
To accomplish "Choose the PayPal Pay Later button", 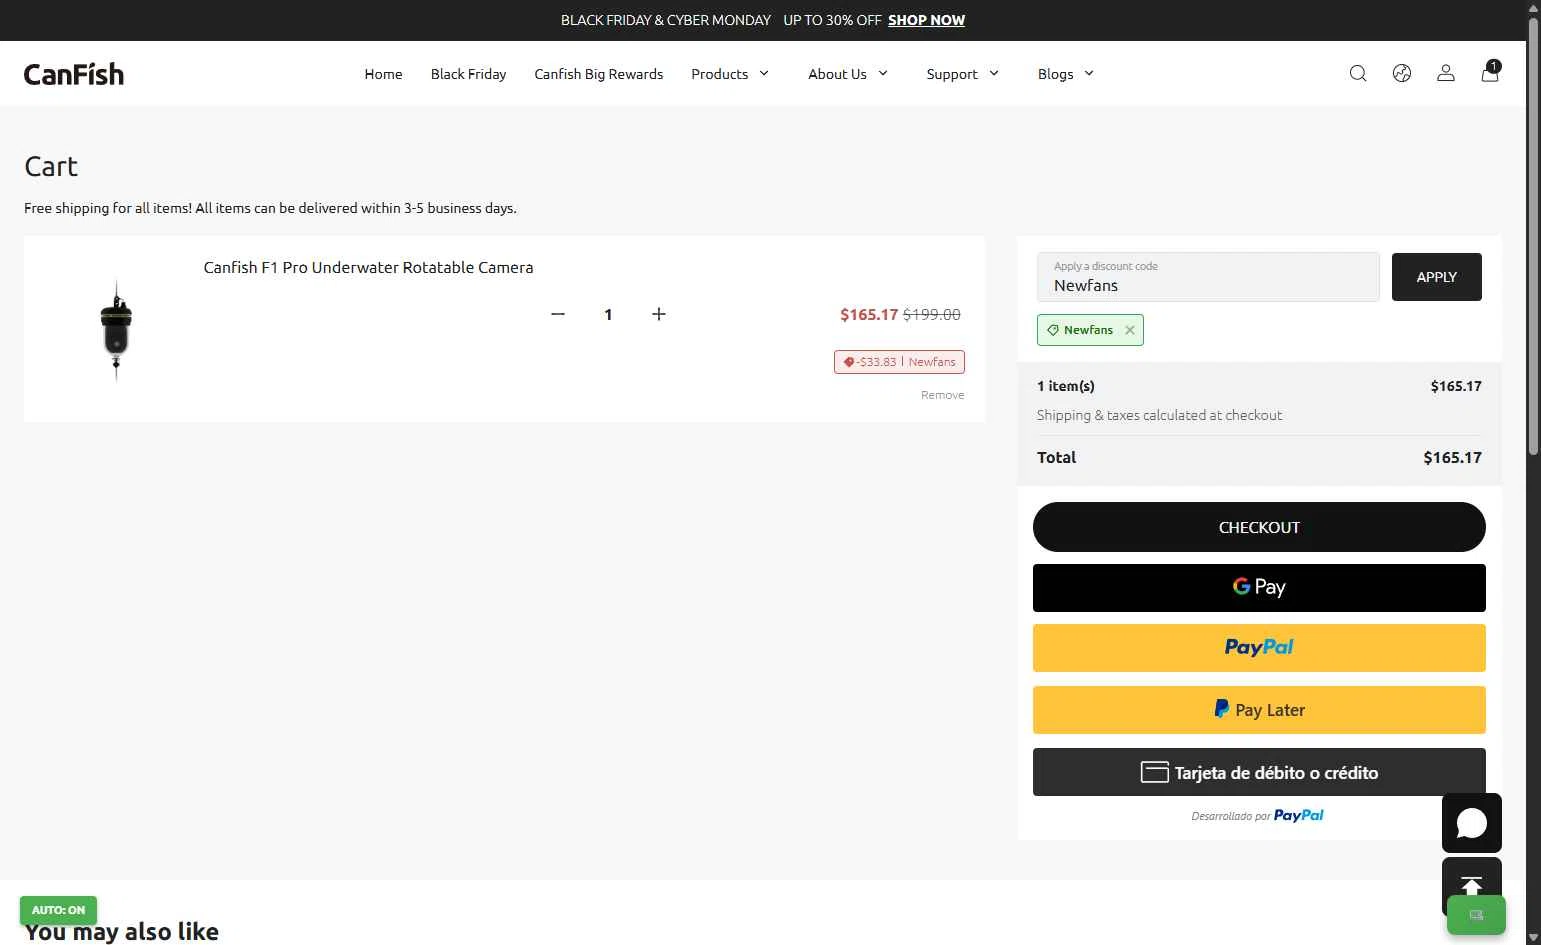I will [x=1259, y=710].
